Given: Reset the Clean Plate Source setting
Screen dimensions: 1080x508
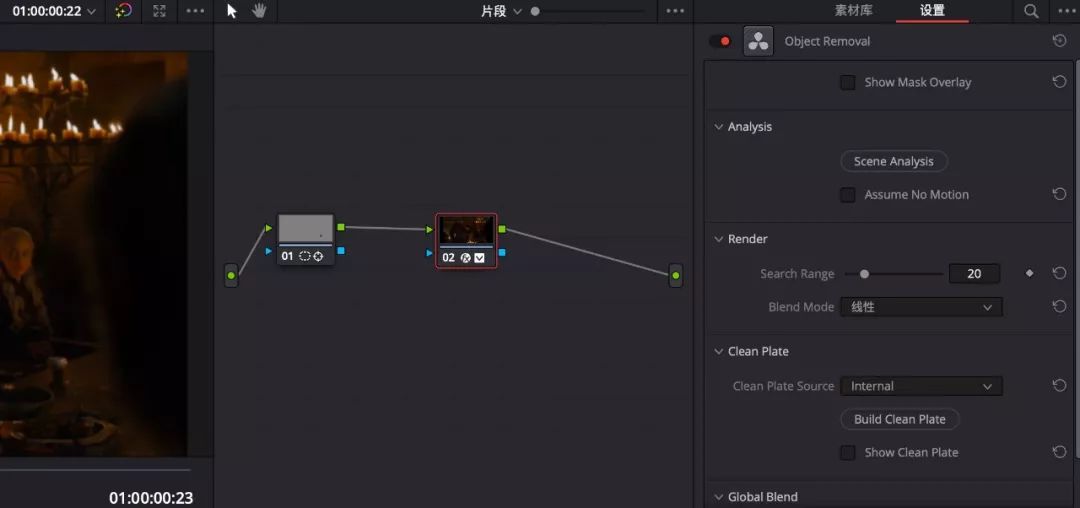Looking at the screenshot, I should click(1059, 386).
